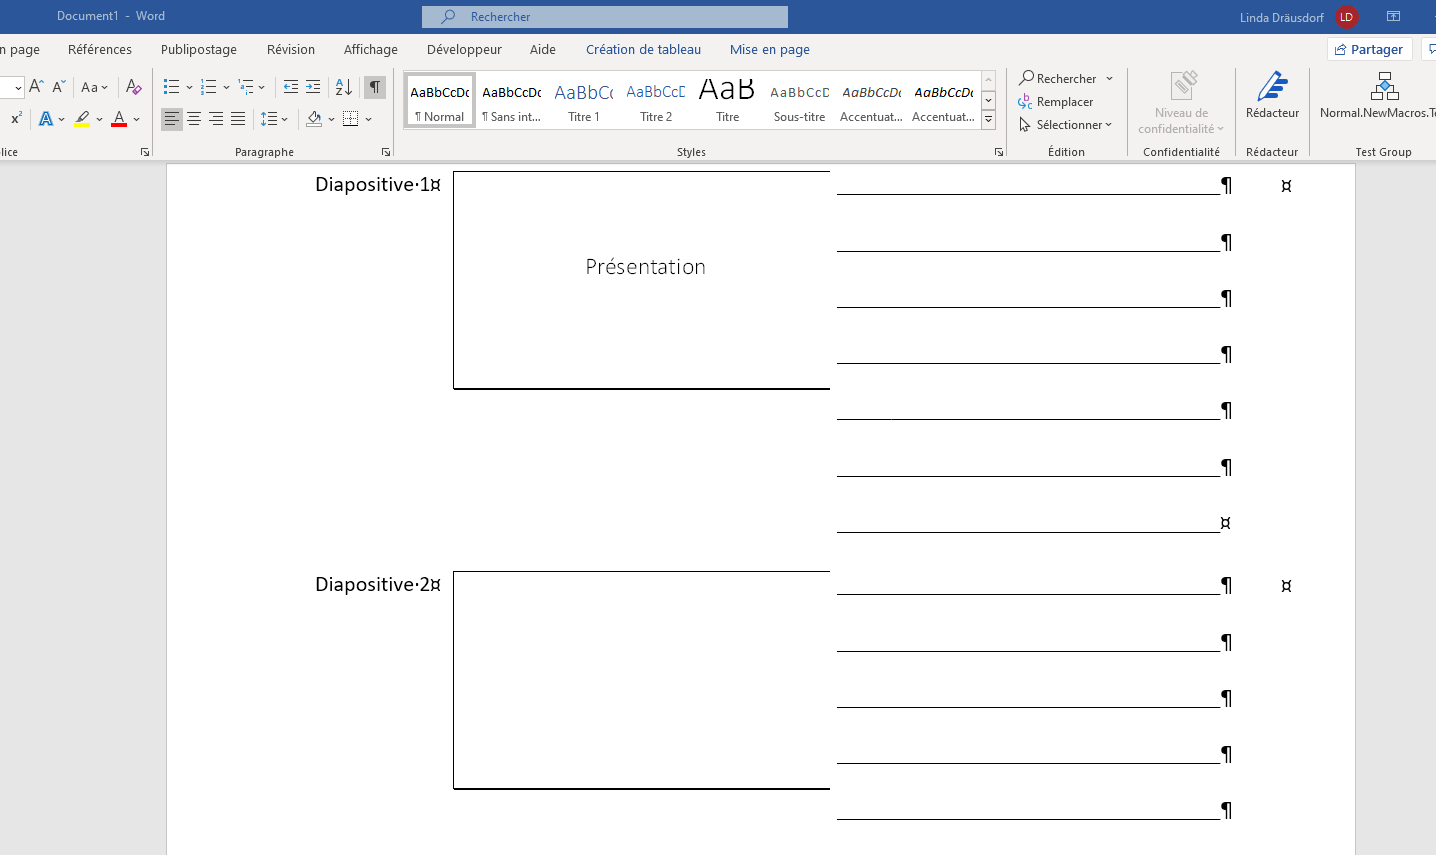Screen dimensions: 1436x855
Task: Justify the paragraph text
Action: tap(238, 119)
